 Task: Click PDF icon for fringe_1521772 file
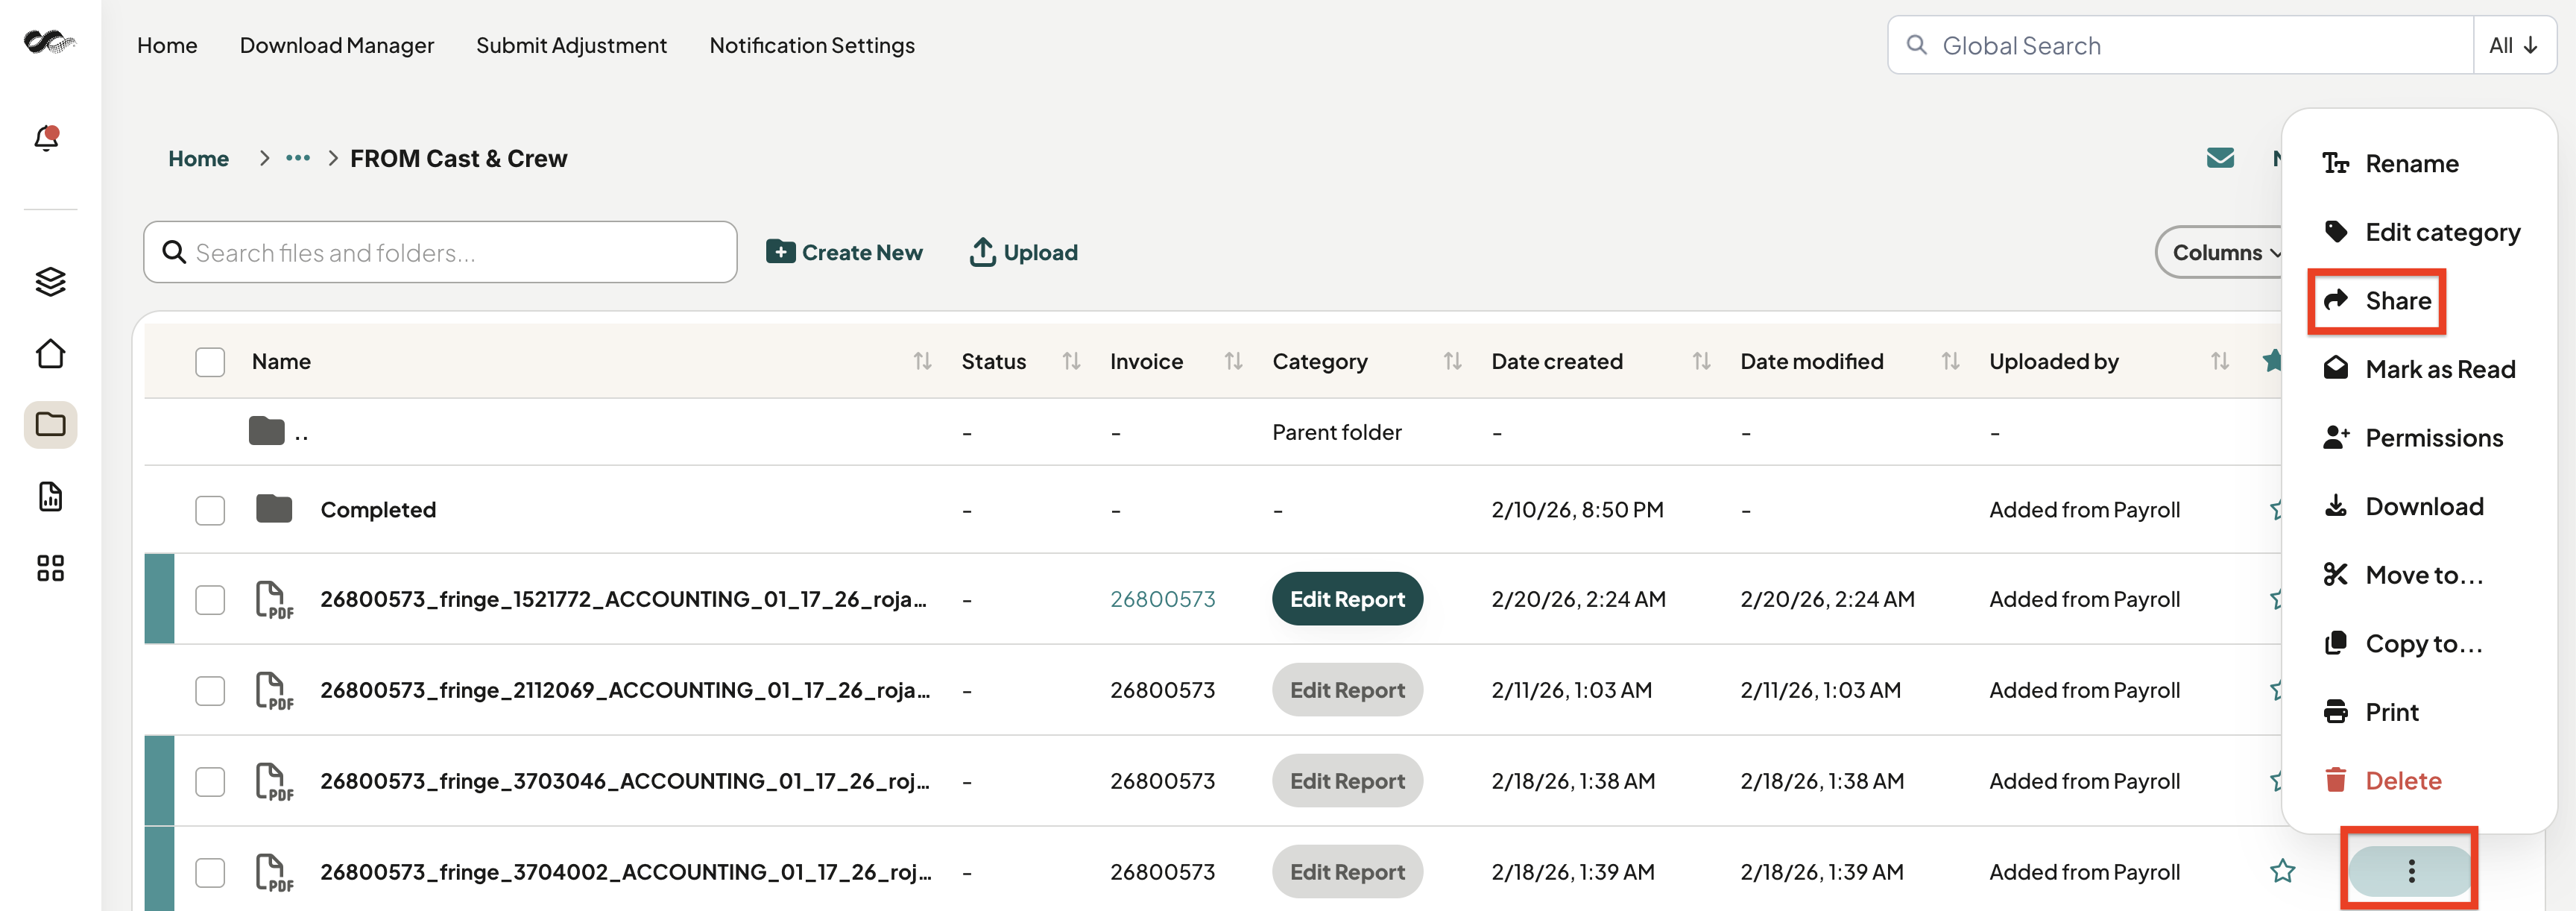point(274,599)
